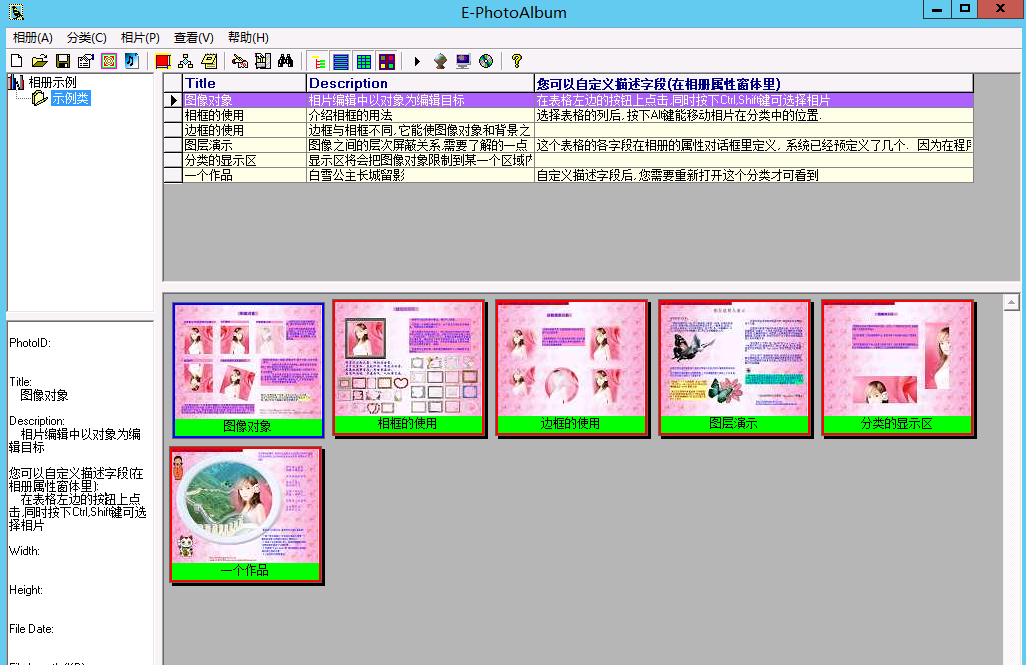Viewport: 1026px width, 665px height.
Task: Click the crystal globe toolbar icon
Action: coord(440,61)
